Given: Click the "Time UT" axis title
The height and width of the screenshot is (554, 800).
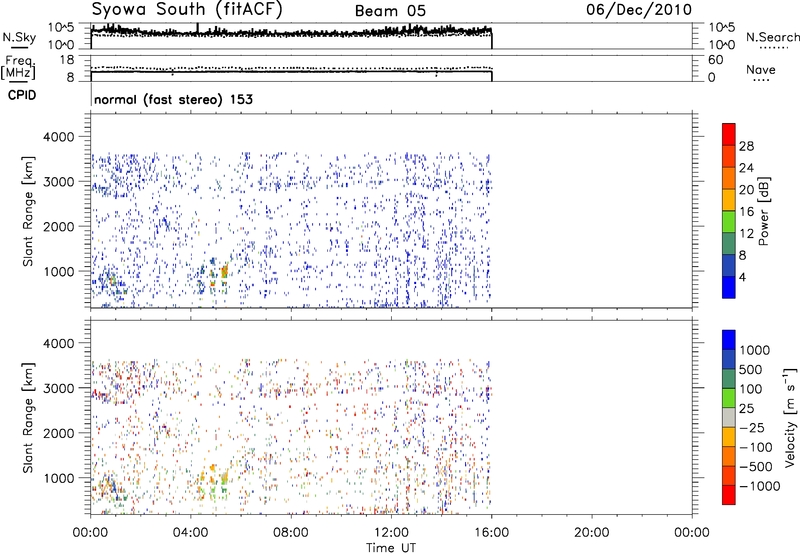Looking at the screenshot, I should click(391, 548).
